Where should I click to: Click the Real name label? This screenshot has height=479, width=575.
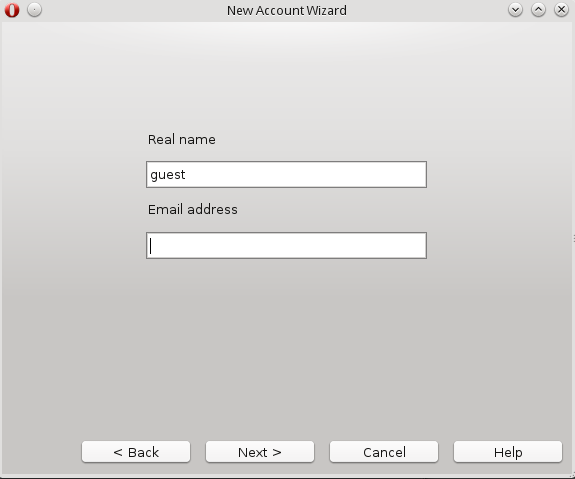[182, 140]
